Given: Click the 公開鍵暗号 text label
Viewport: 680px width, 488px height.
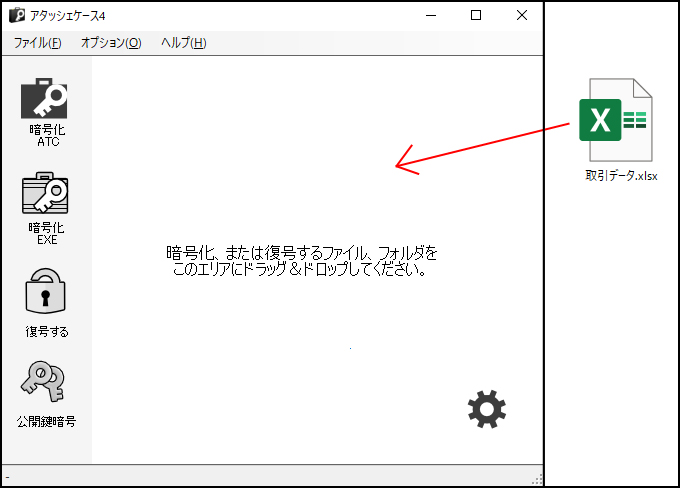Looking at the screenshot, I should pos(46,421).
